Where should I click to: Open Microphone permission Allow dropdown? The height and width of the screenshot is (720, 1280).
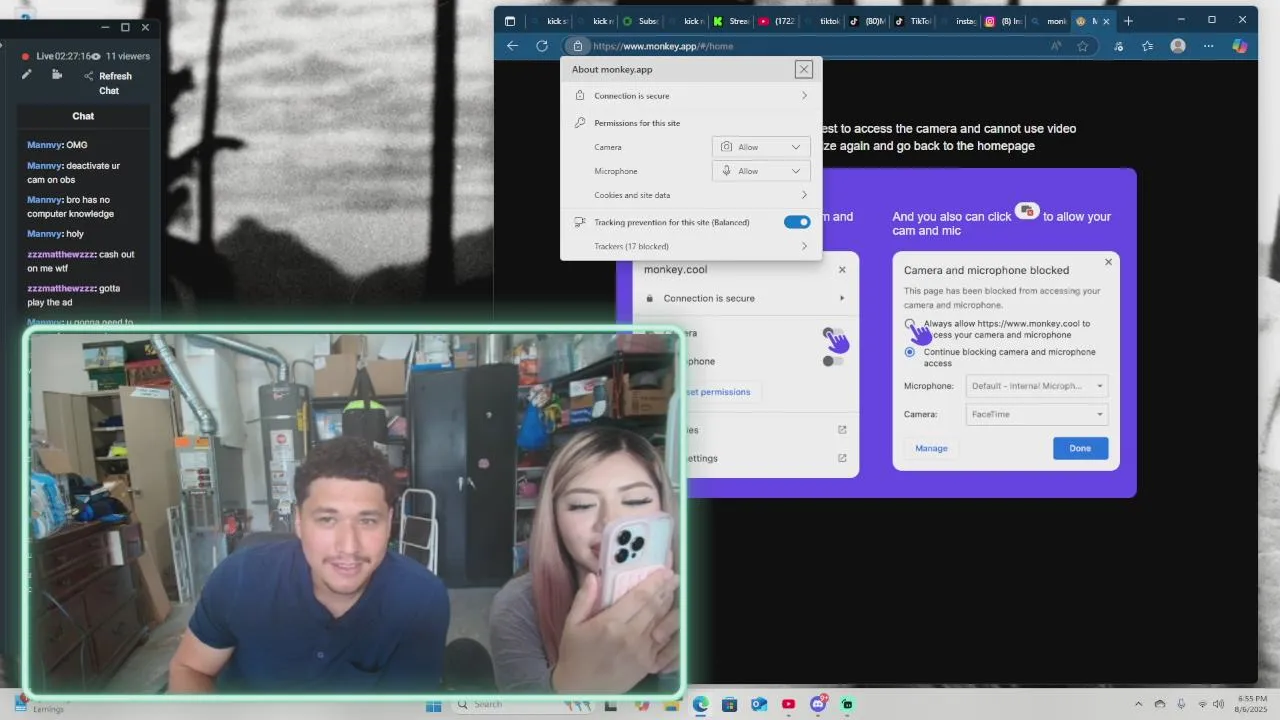pyautogui.click(x=761, y=171)
